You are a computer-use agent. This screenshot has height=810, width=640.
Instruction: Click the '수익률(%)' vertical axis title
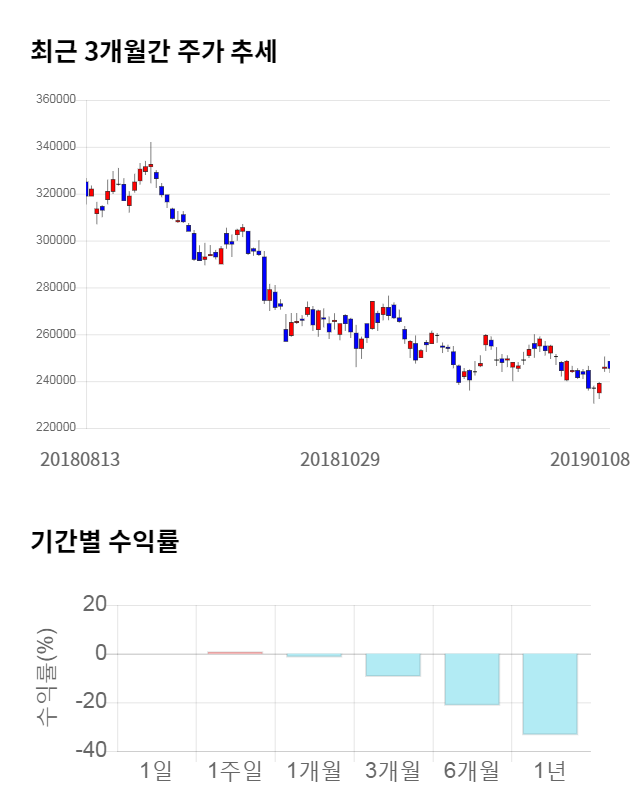[47, 678]
